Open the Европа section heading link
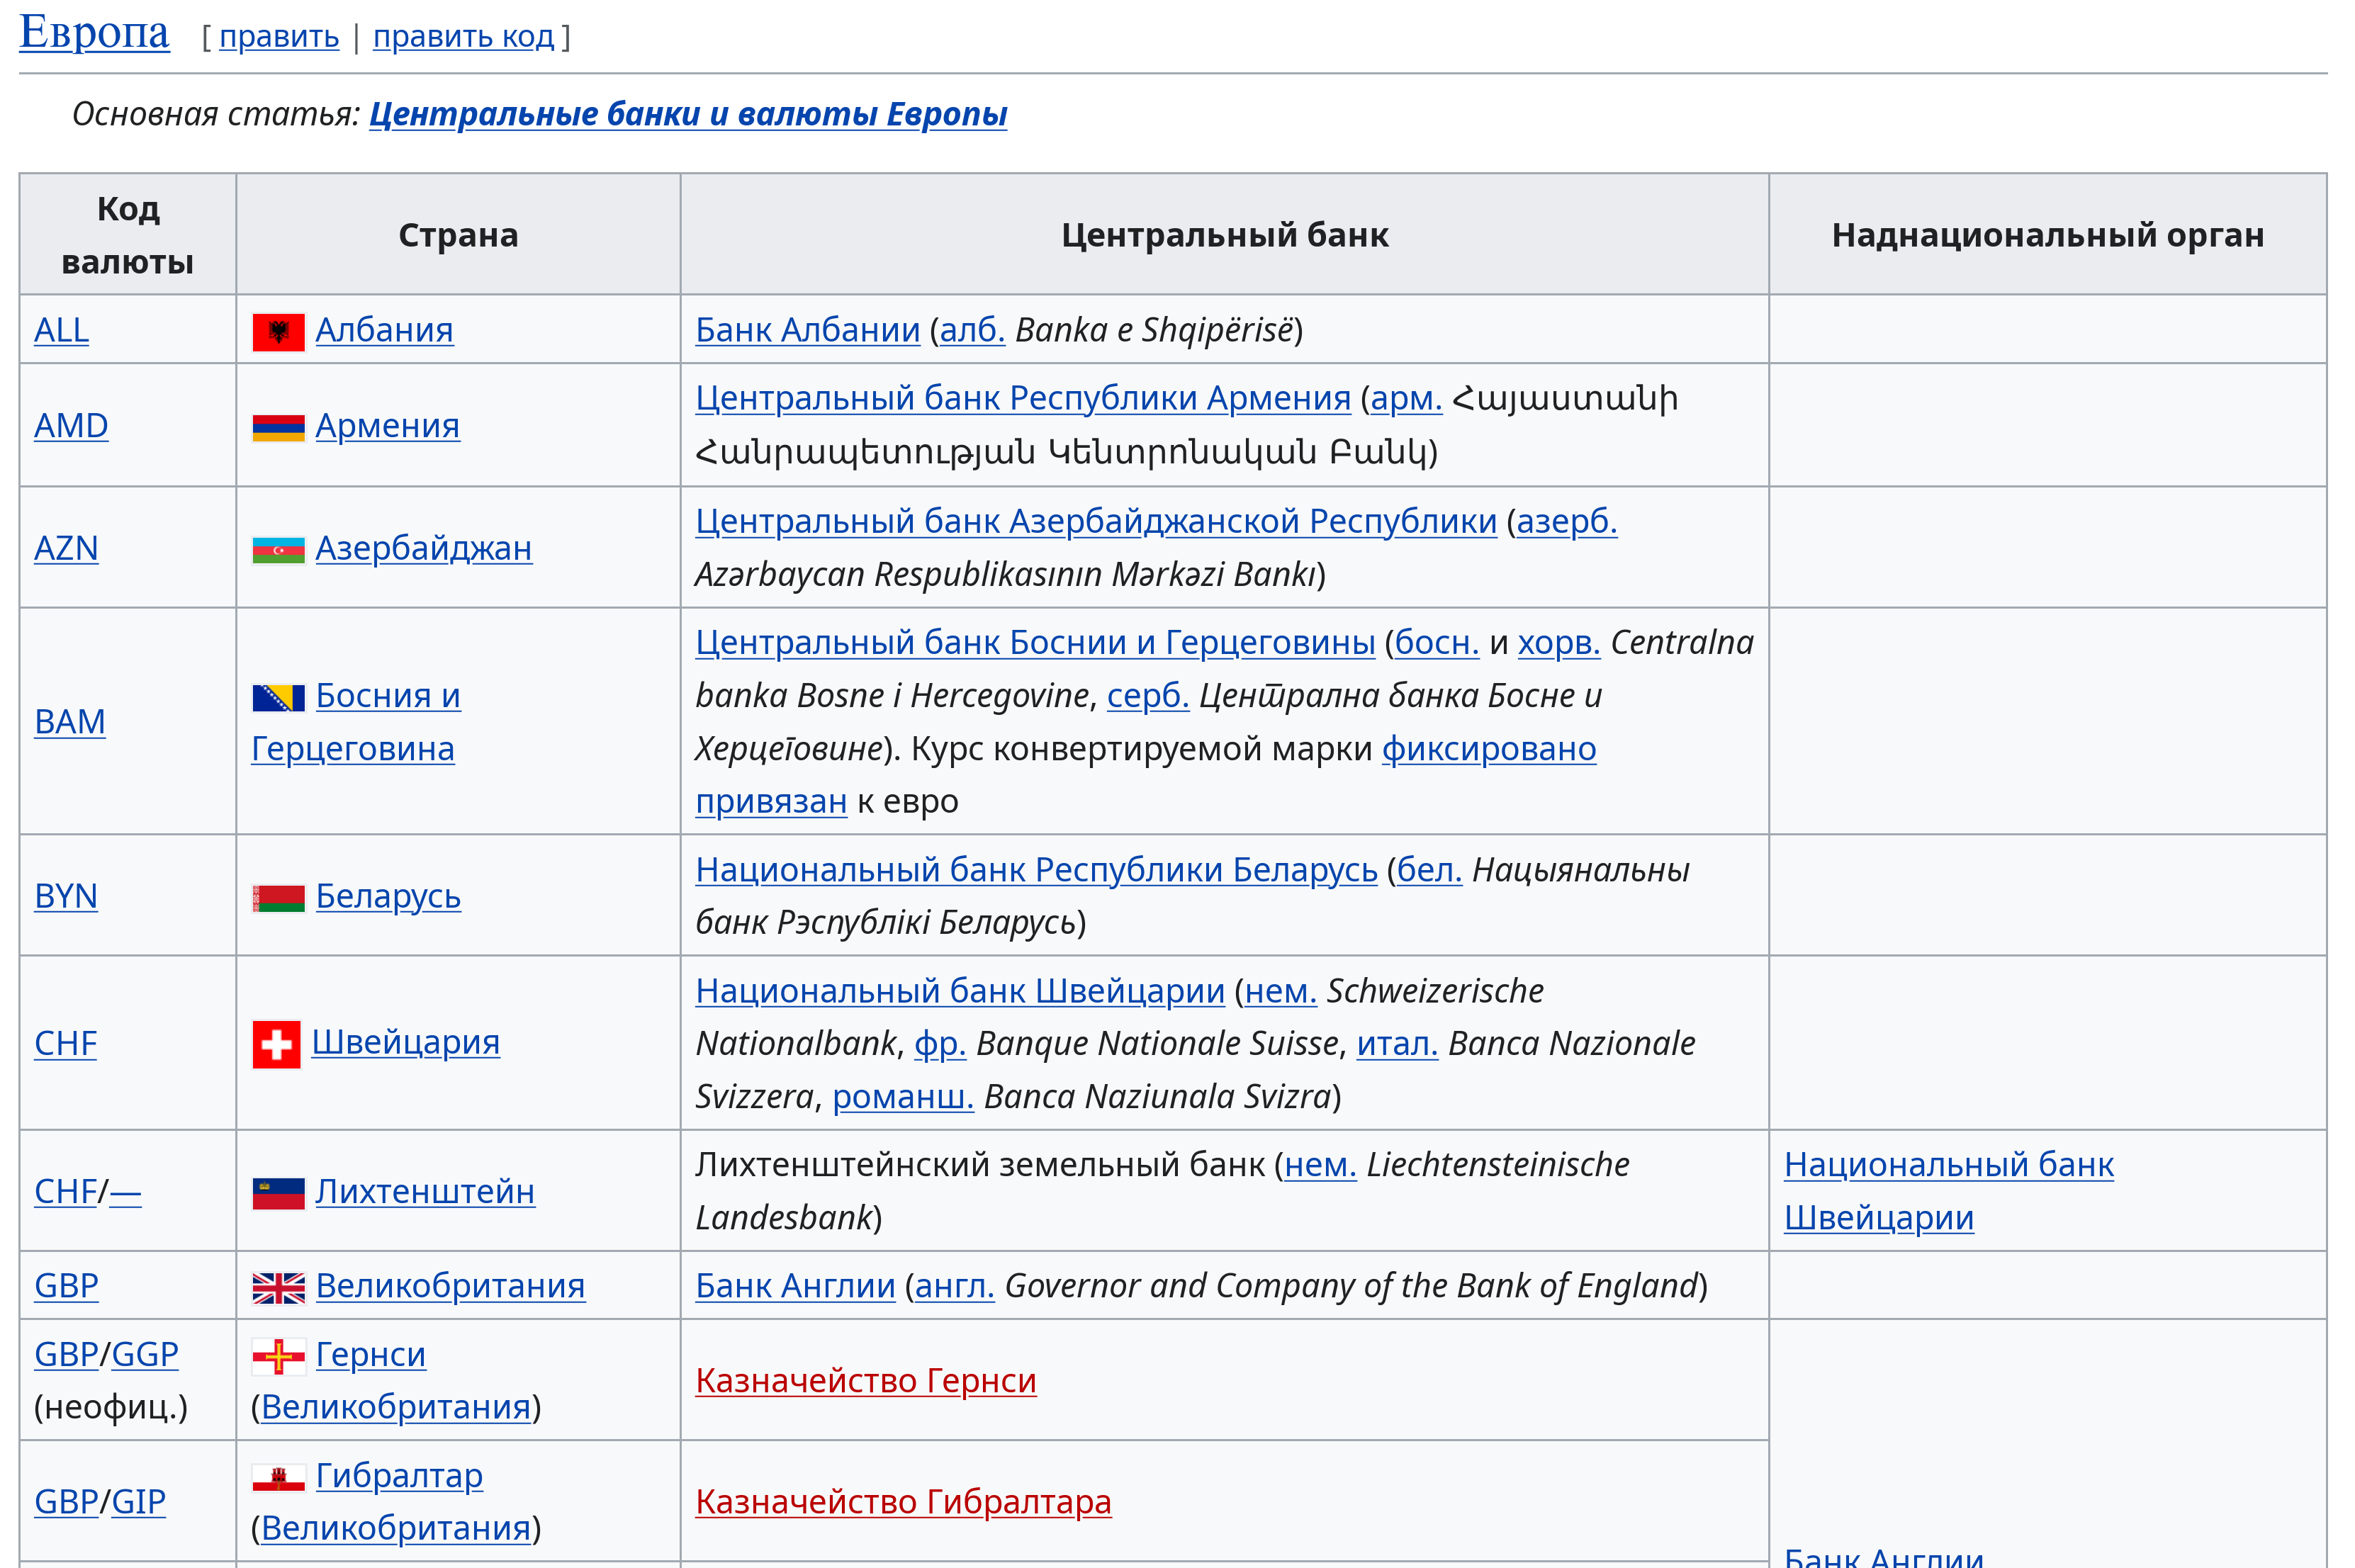This screenshot has width=2355, height=1568. pyautogui.click(x=94, y=32)
